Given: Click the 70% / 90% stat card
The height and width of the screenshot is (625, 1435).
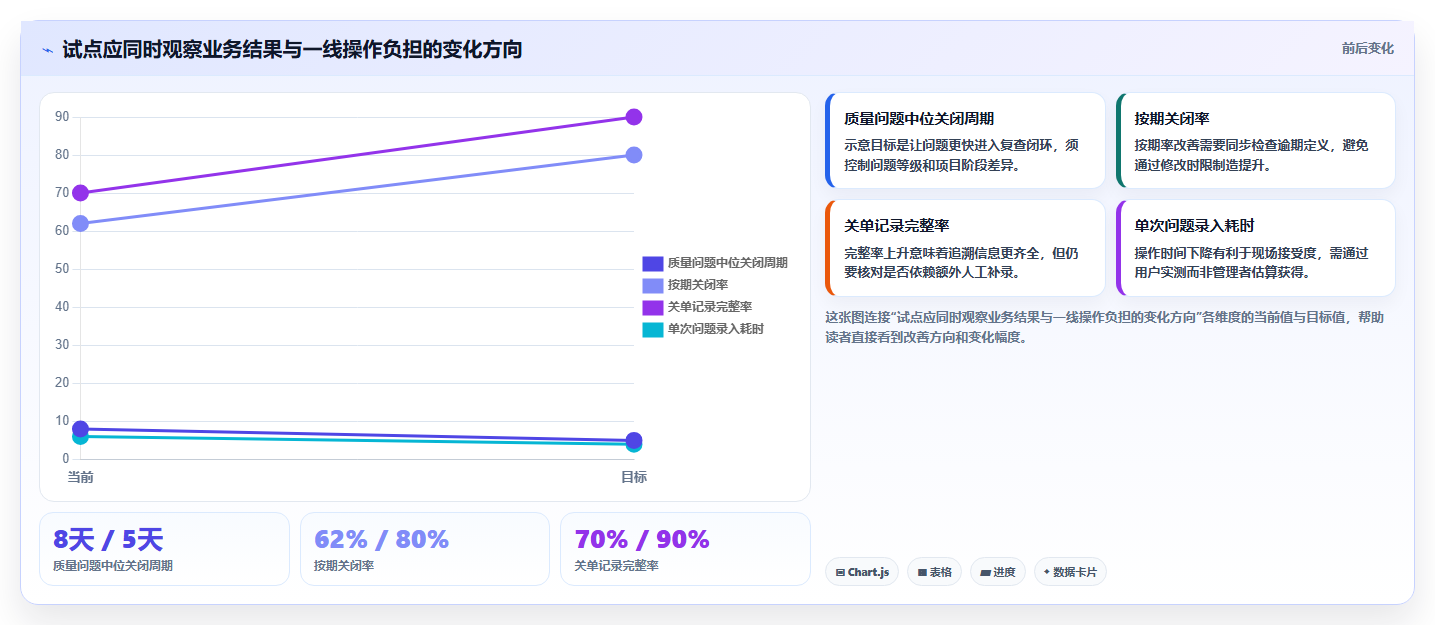Looking at the screenshot, I should [685, 549].
